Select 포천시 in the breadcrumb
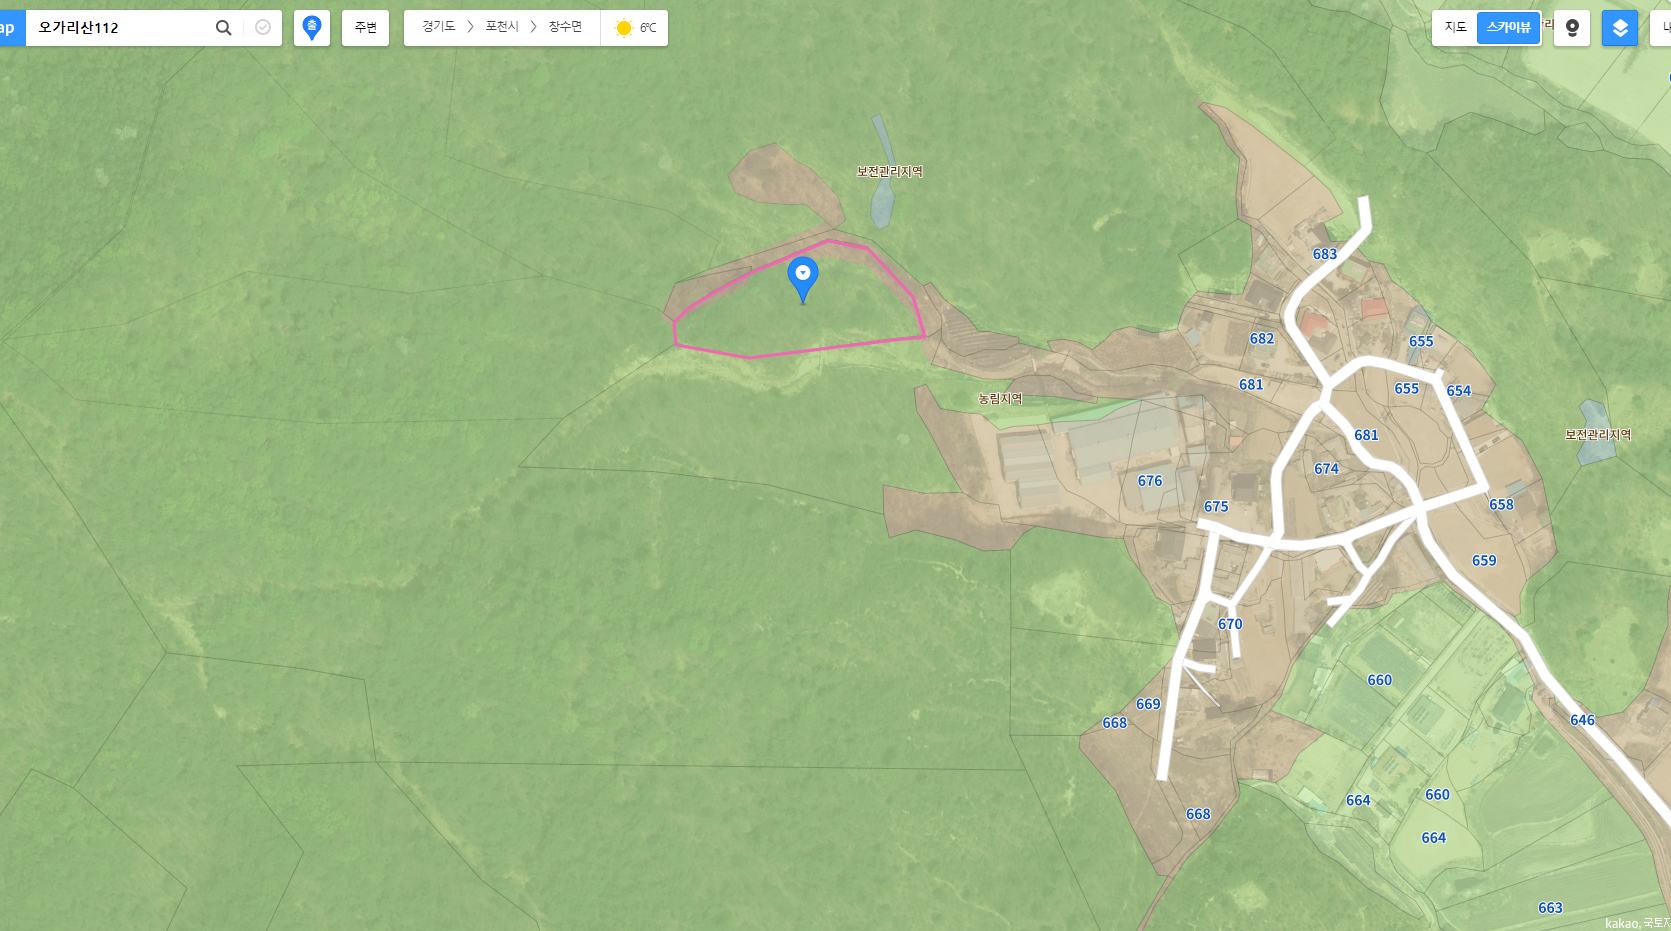Screen dimensions: 1671x931 click(502, 27)
